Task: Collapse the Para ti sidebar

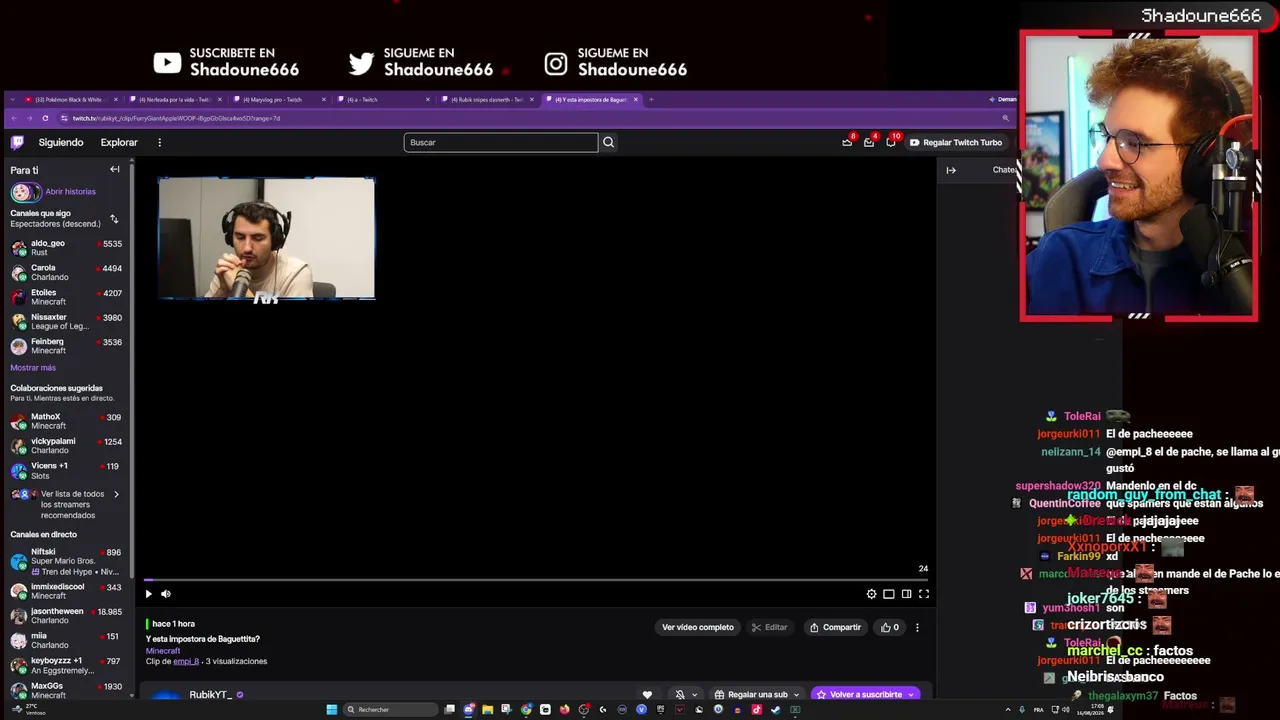Action: tap(115, 170)
